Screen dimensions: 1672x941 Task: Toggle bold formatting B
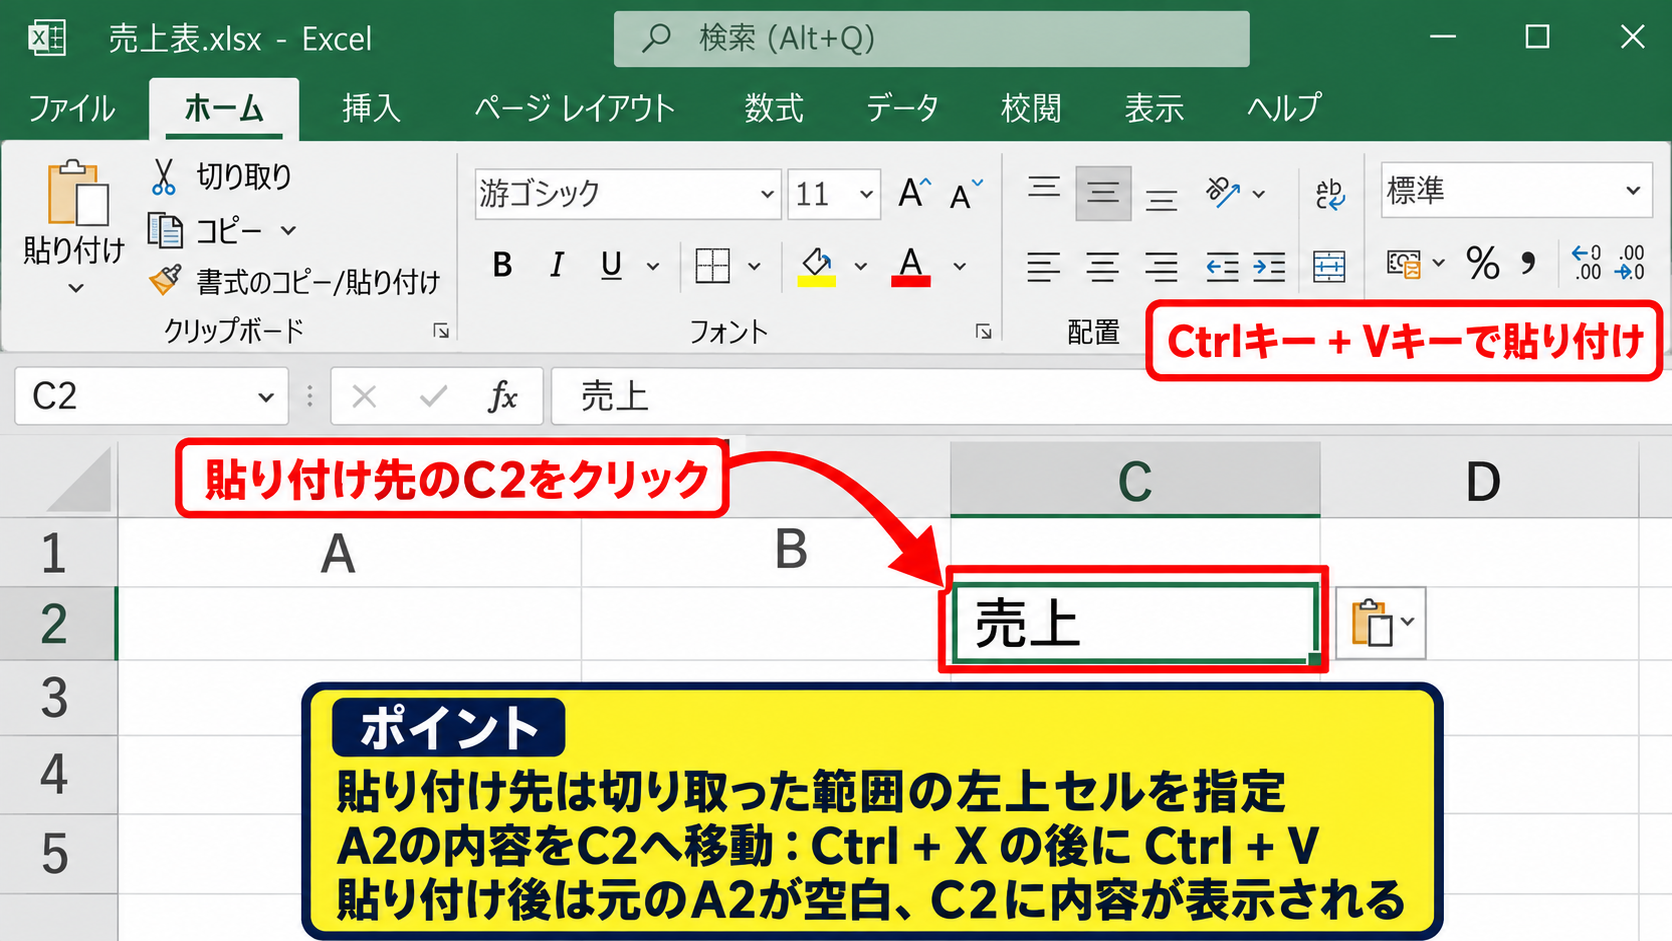pyautogui.click(x=503, y=266)
